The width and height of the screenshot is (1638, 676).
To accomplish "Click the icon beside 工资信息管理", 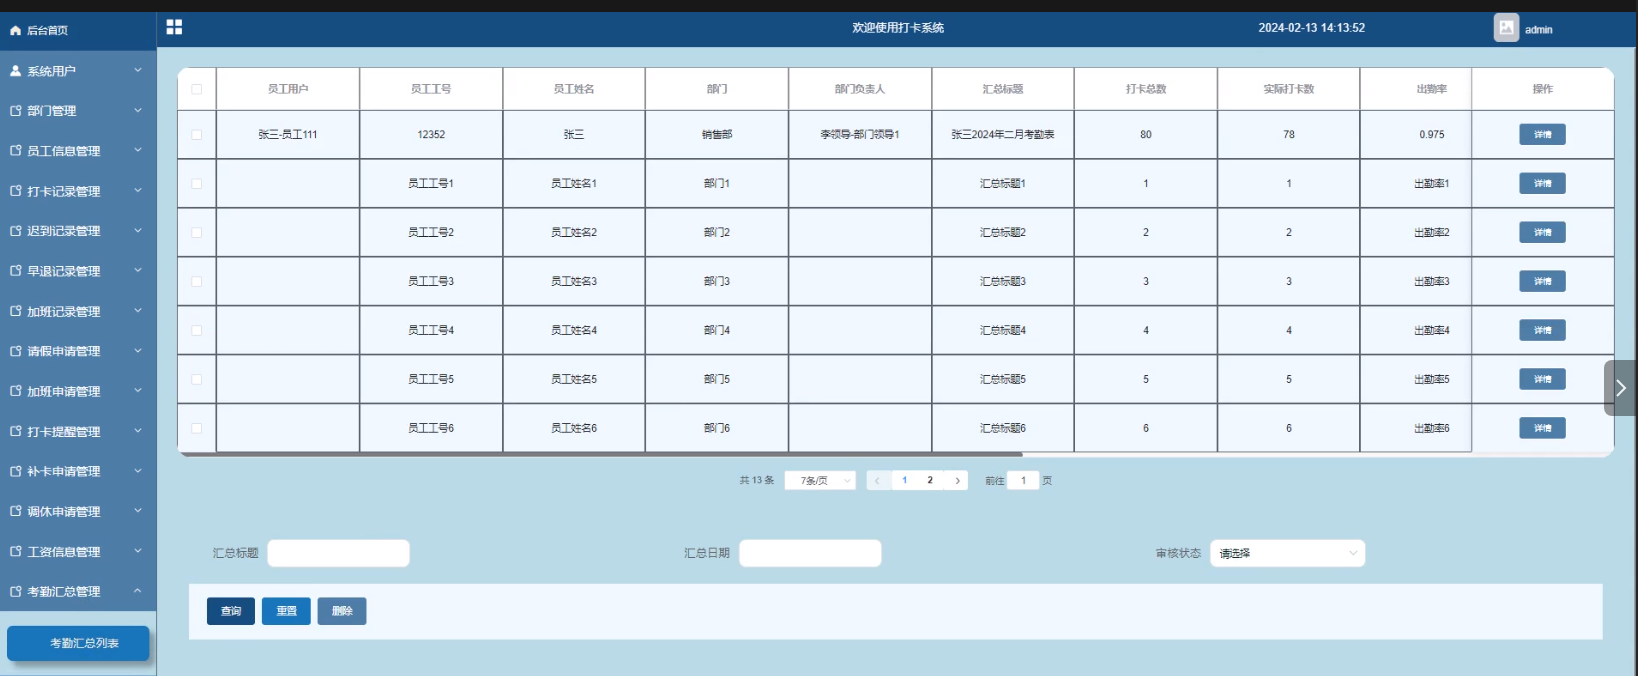I will [15, 551].
